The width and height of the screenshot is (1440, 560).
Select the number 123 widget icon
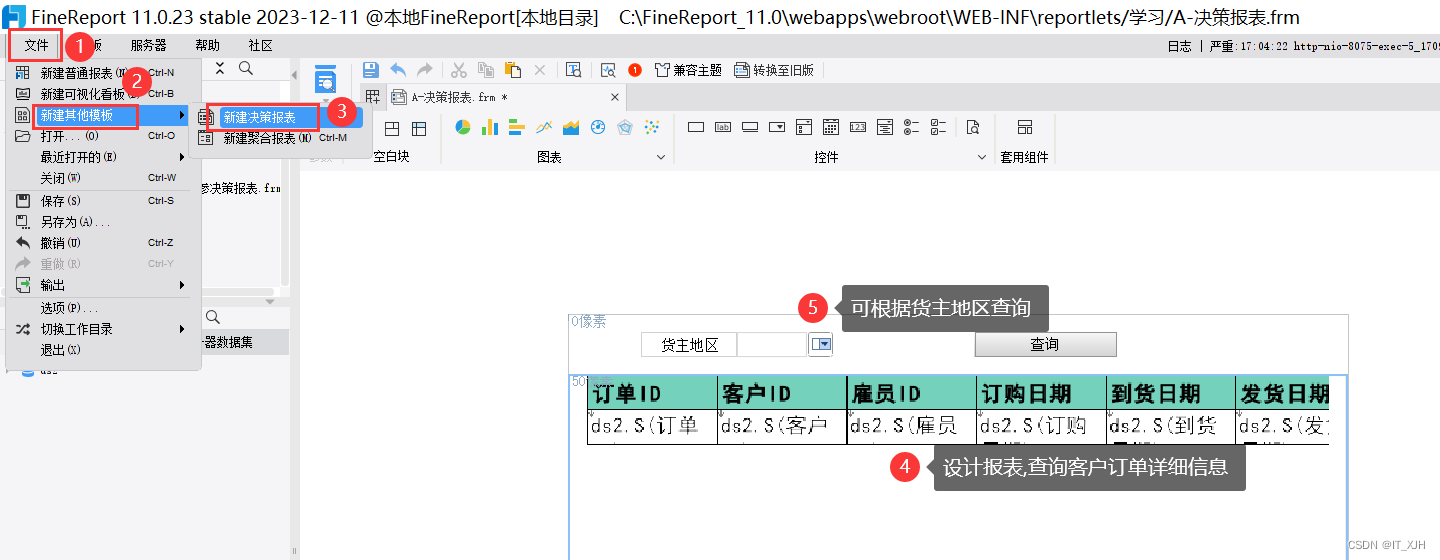pos(858,127)
